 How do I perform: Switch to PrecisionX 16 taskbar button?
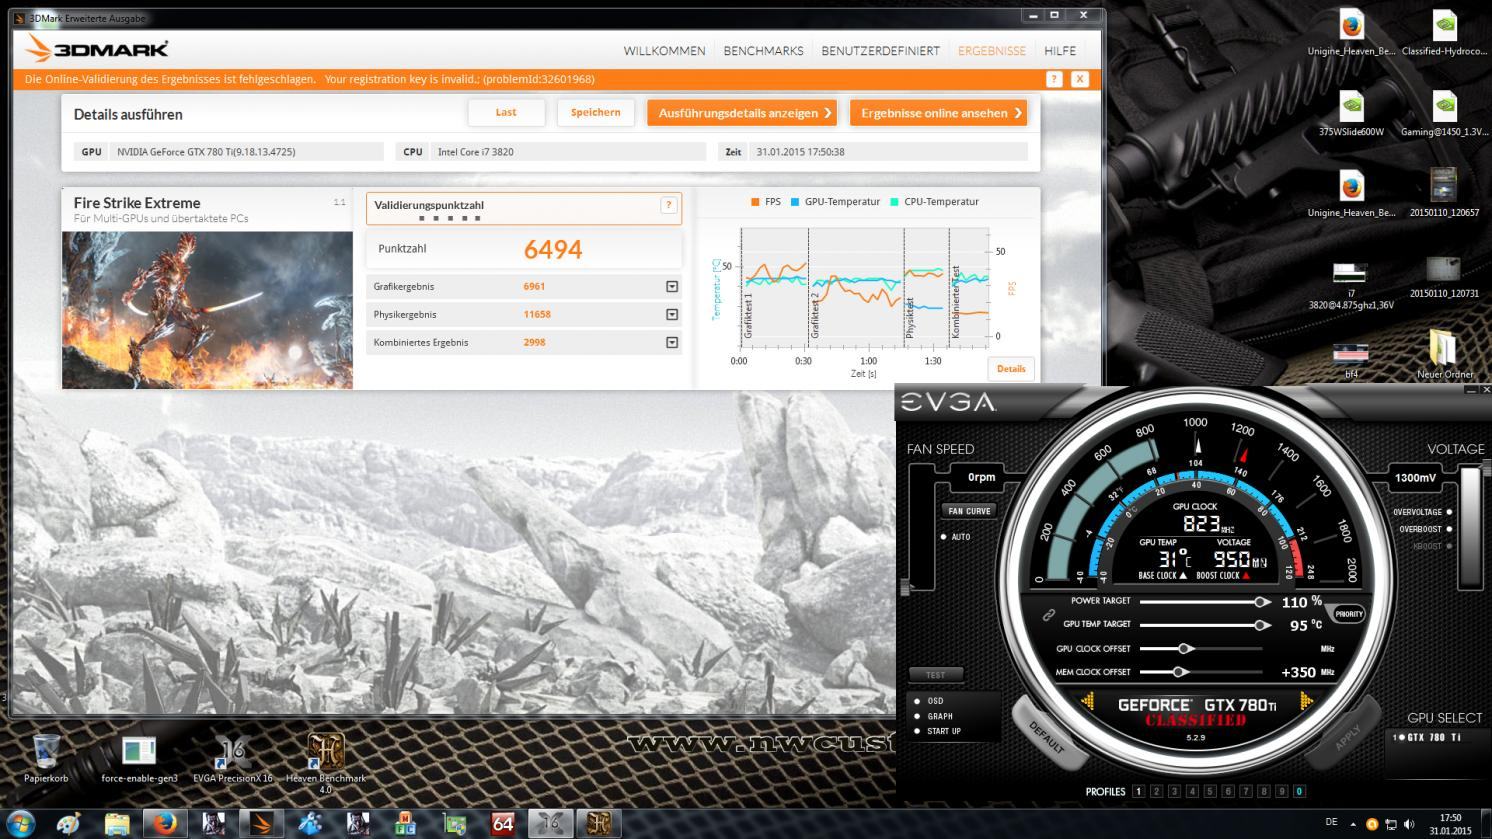(551, 824)
